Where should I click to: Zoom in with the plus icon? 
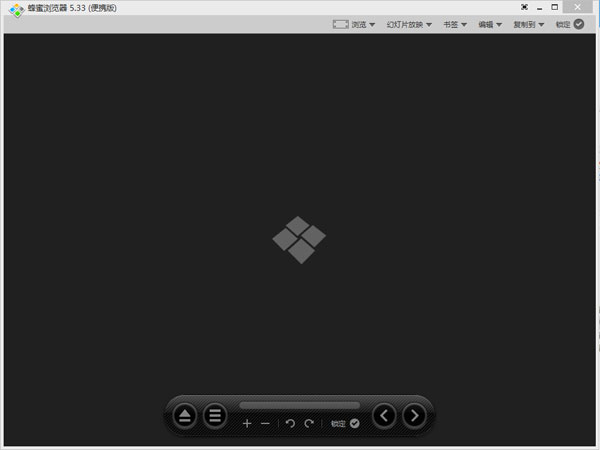pos(247,423)
